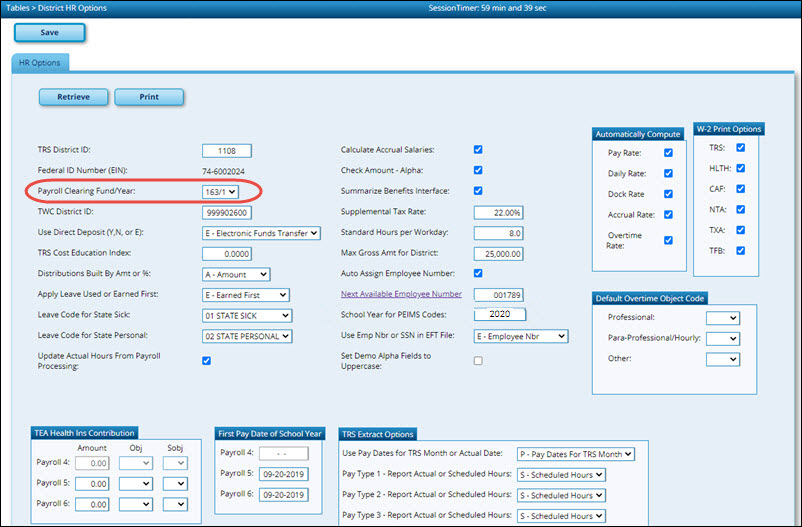Switch to the HR Options tab
Screen dimensions: 802x527
[40, 63]
